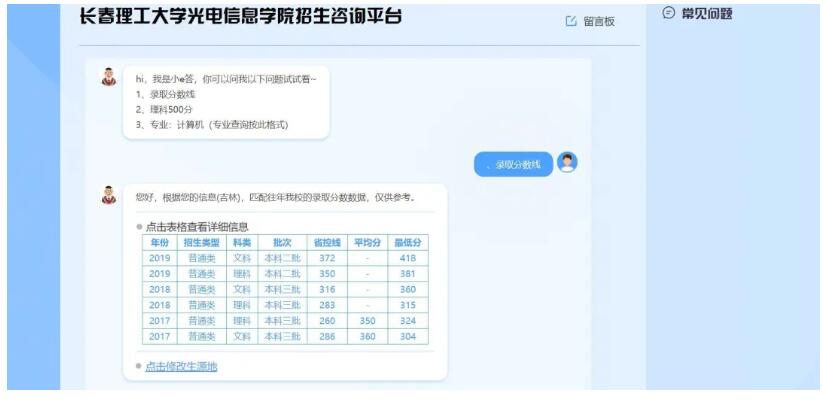Click minimum score cell 381
823x401 pixels.
[408, 273]
